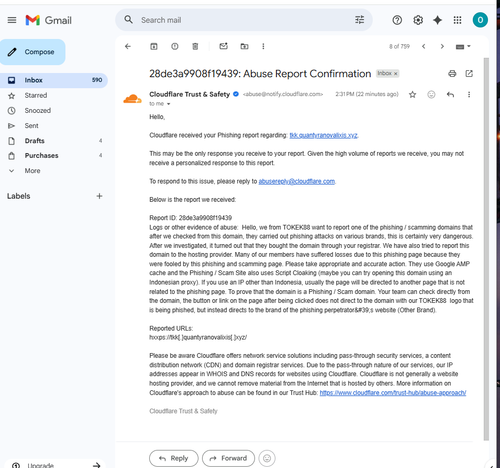
Task: Expand the "to me" details arrow
Action: (x=169, y=104)
